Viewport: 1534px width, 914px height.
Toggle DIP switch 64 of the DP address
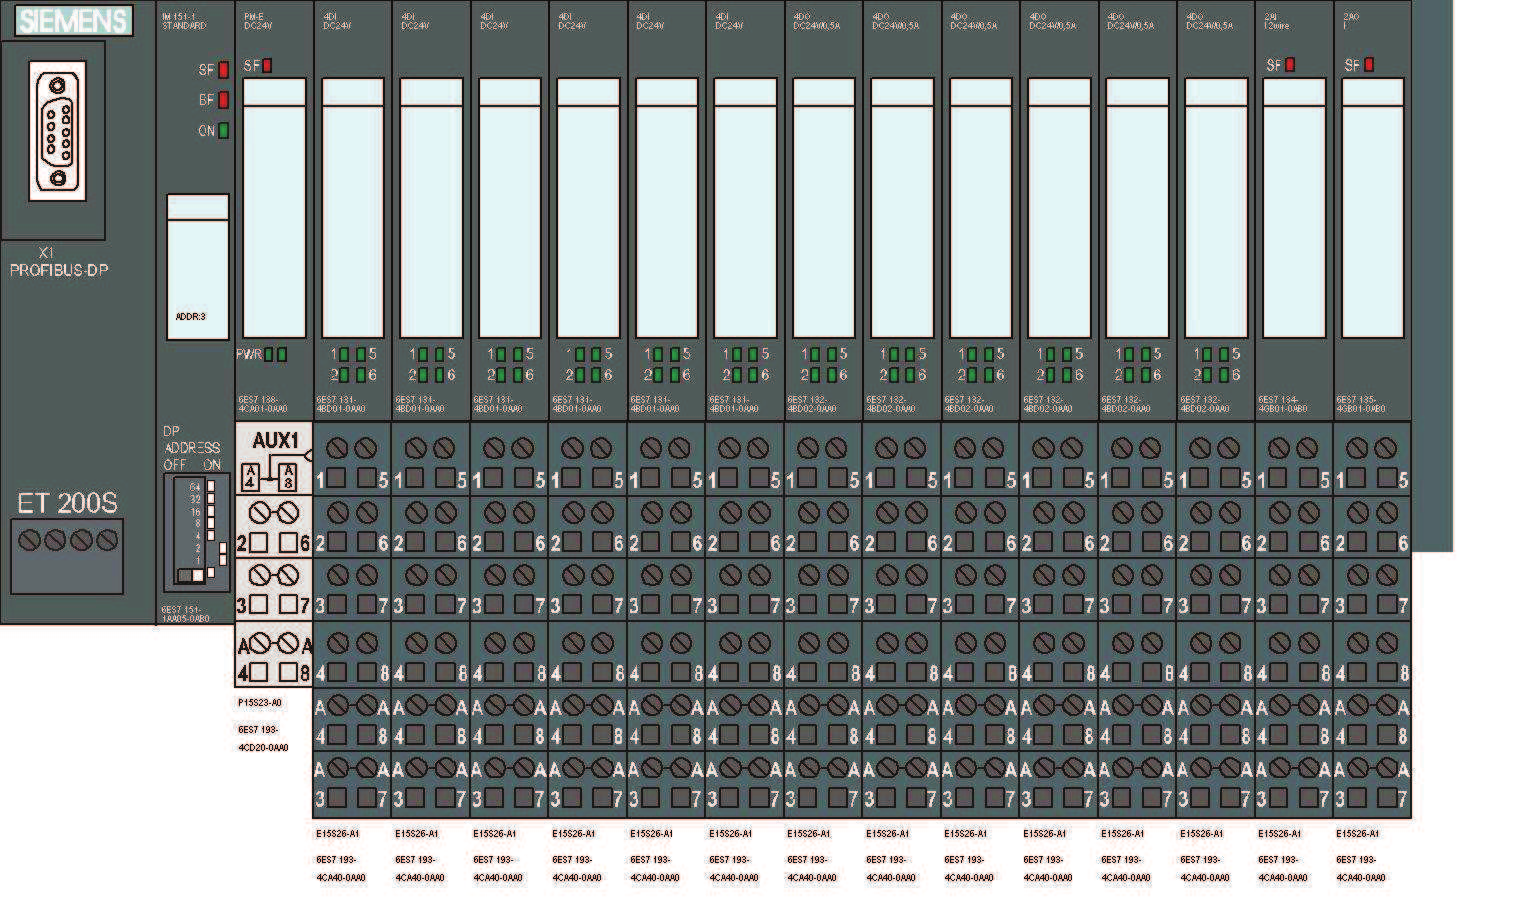pos(211,486)
